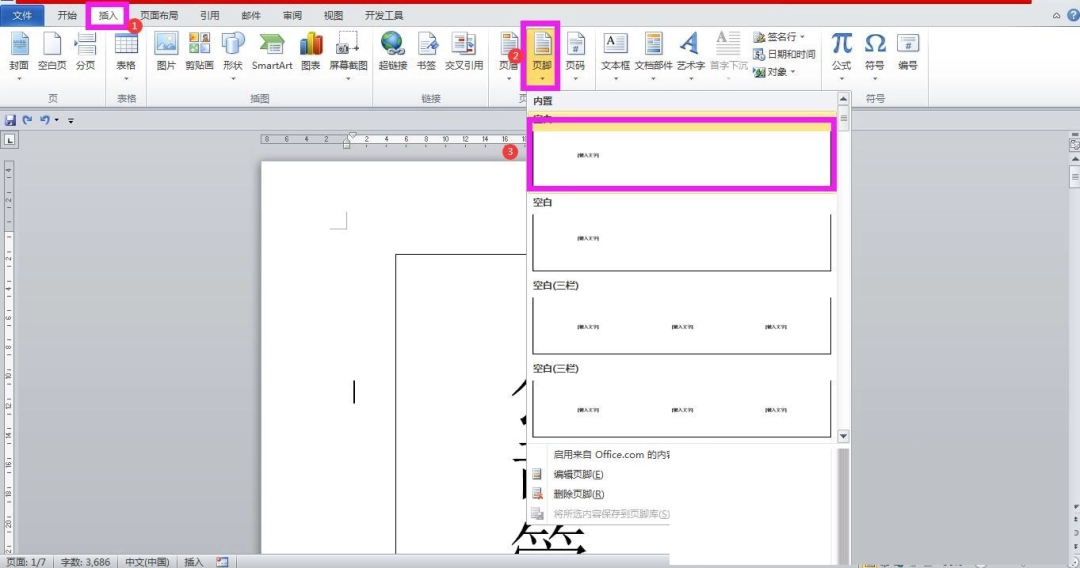Open customize quick access toolbar dropdown
The height and width of the screenshot is (568, 1080).
click(70, 120)
